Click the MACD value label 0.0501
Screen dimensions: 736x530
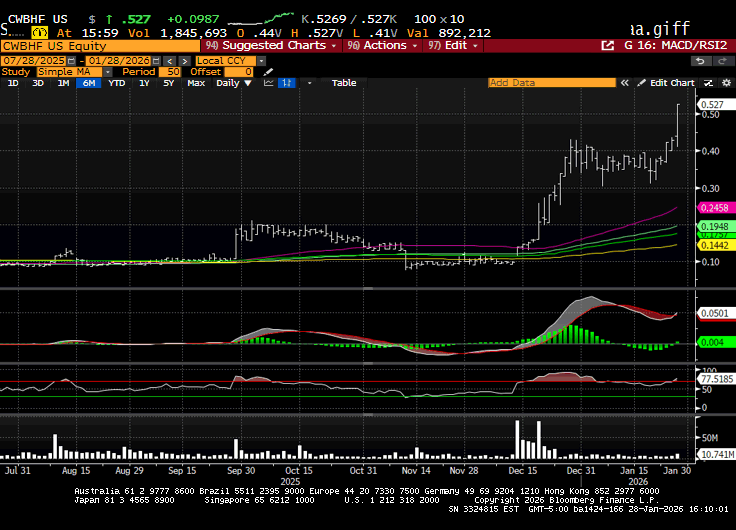[x=716, y=314]
